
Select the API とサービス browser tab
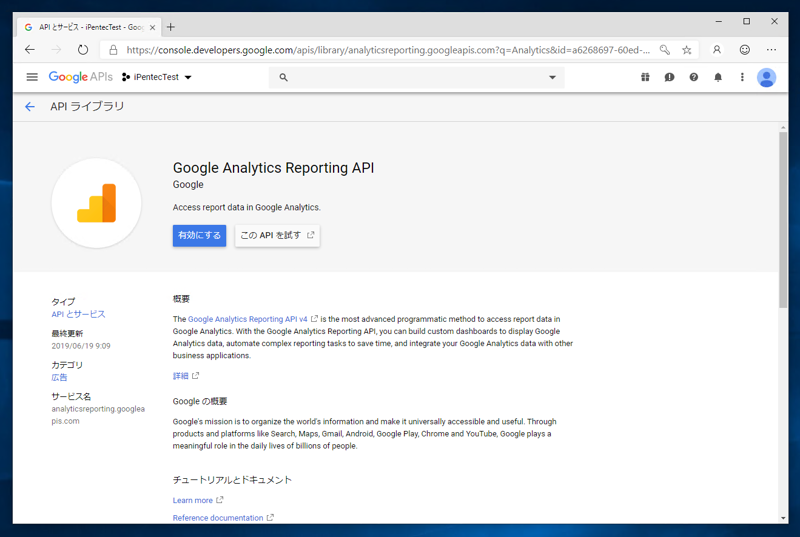click(89, 27)
